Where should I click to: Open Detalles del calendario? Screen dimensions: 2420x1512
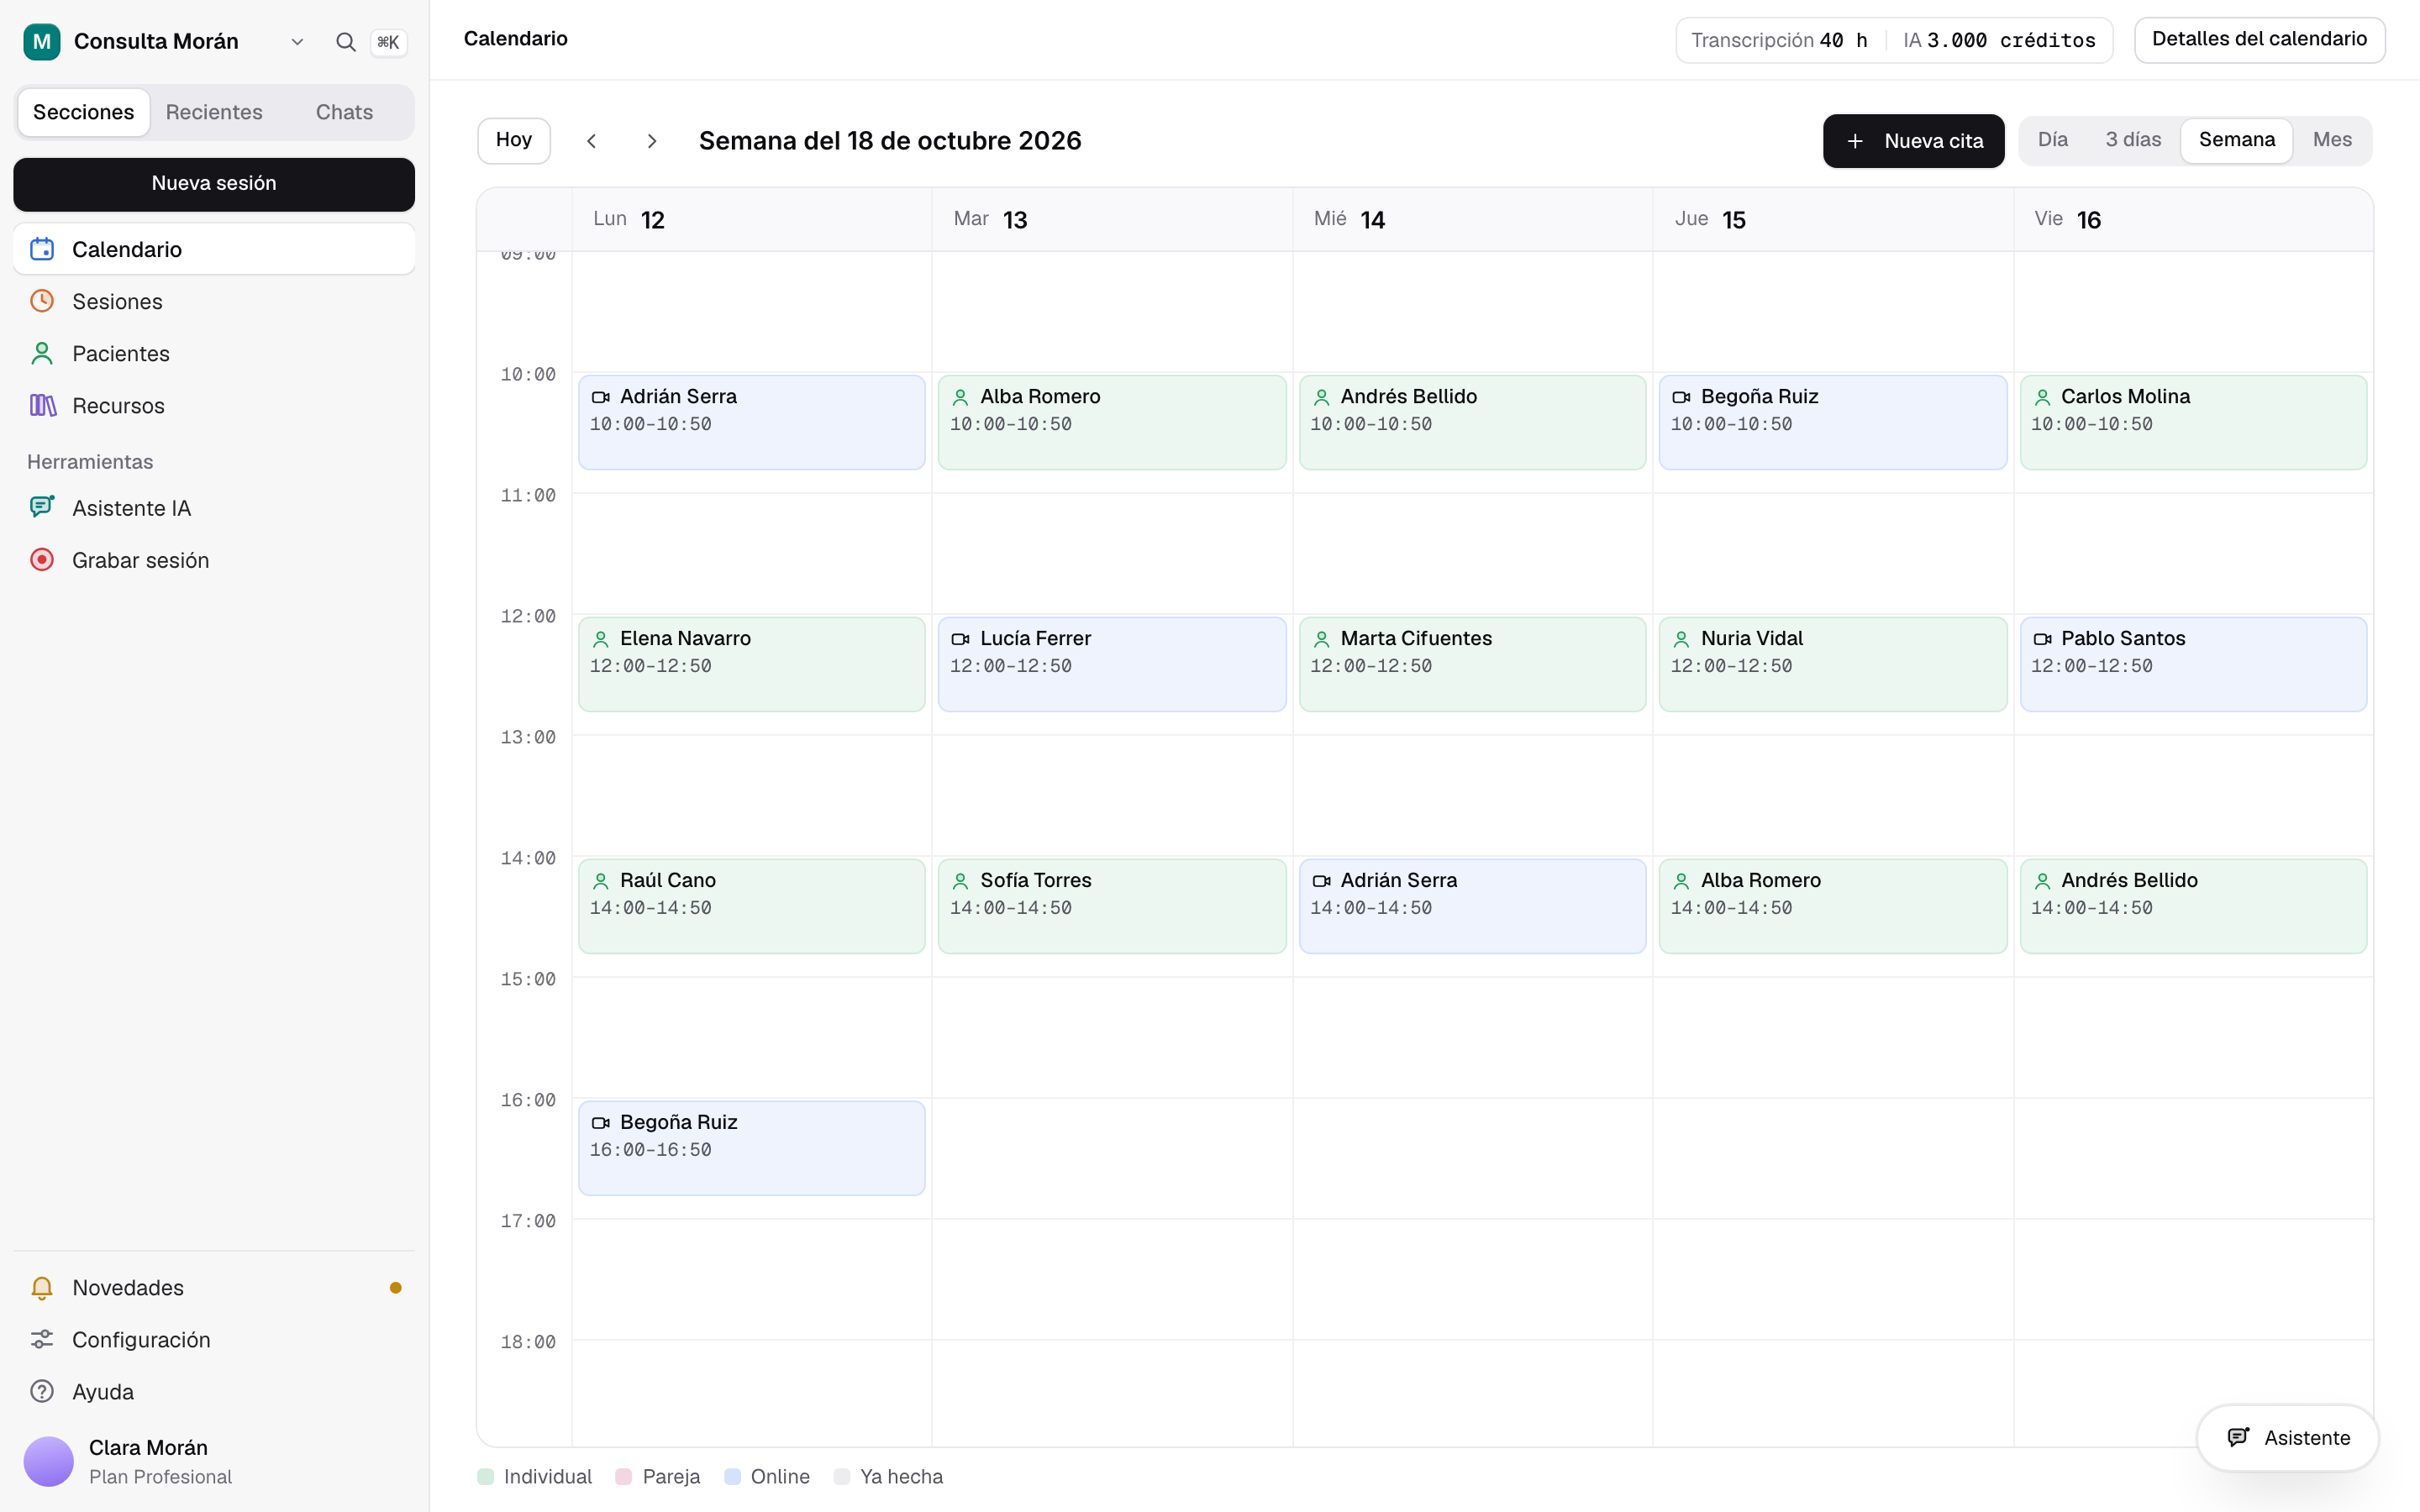coord(2259,39)
